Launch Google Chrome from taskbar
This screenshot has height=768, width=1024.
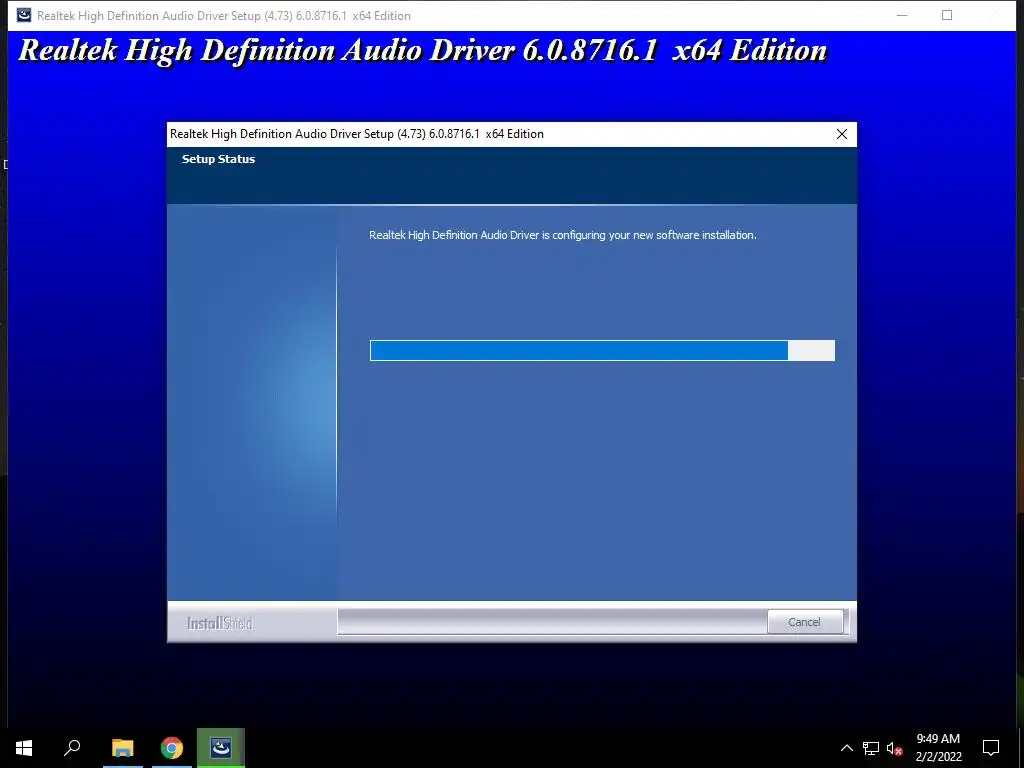click(172, 748)
